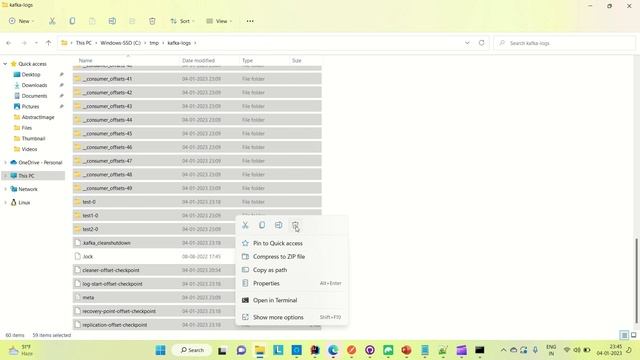The width and height of the screenshot is (640, 360).
Task: Click the Delete trash icon in toolbar
Action: pos(152,21)
